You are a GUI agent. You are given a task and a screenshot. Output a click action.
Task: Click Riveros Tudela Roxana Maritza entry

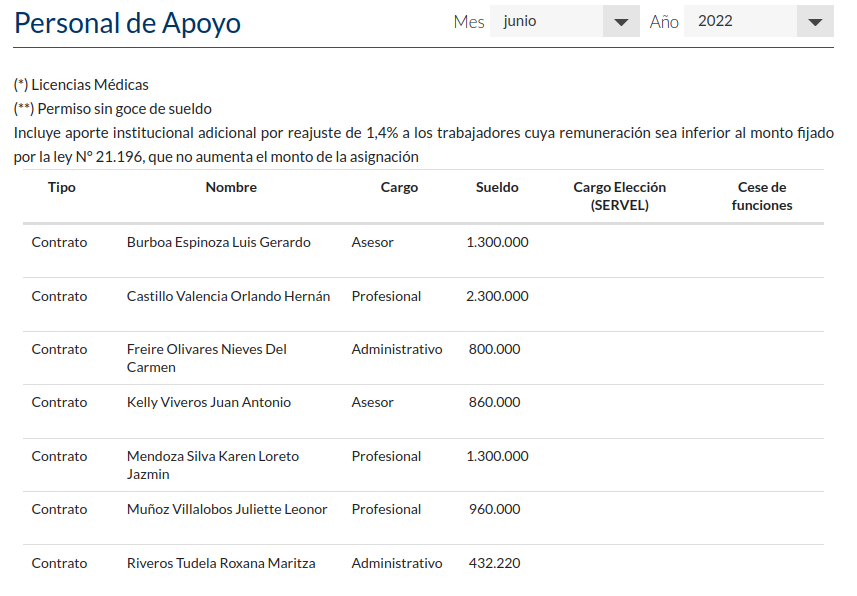(x=221, y=563)
